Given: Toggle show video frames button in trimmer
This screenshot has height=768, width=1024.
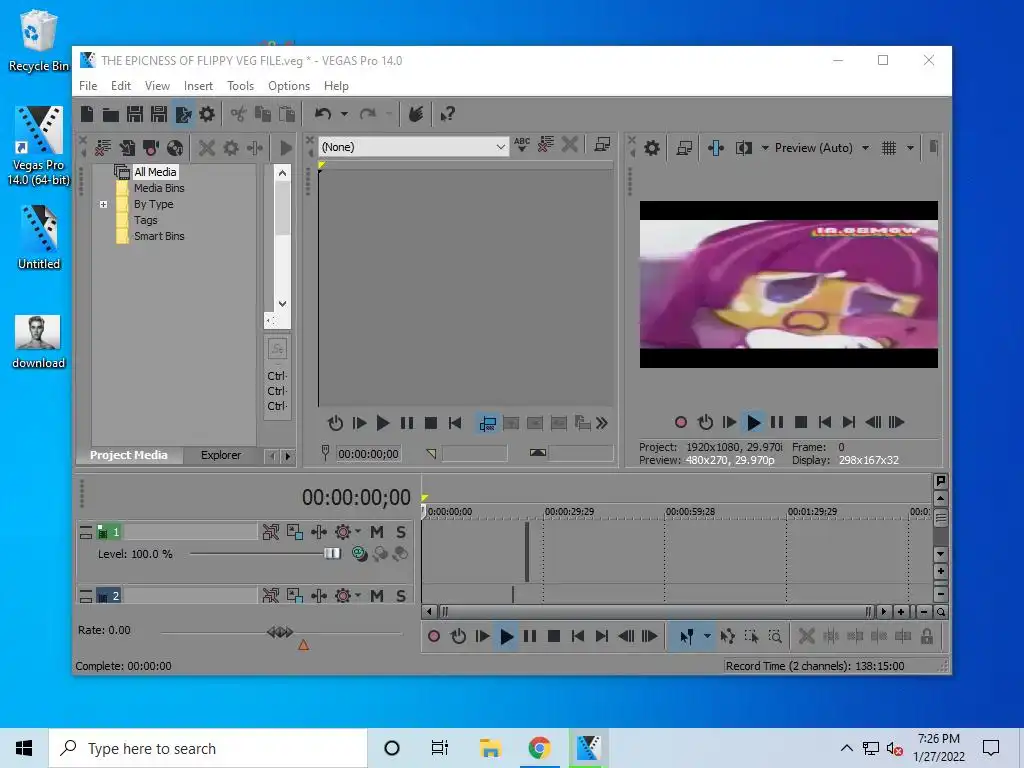Looking at the screenshot, I should click(487, 424).
